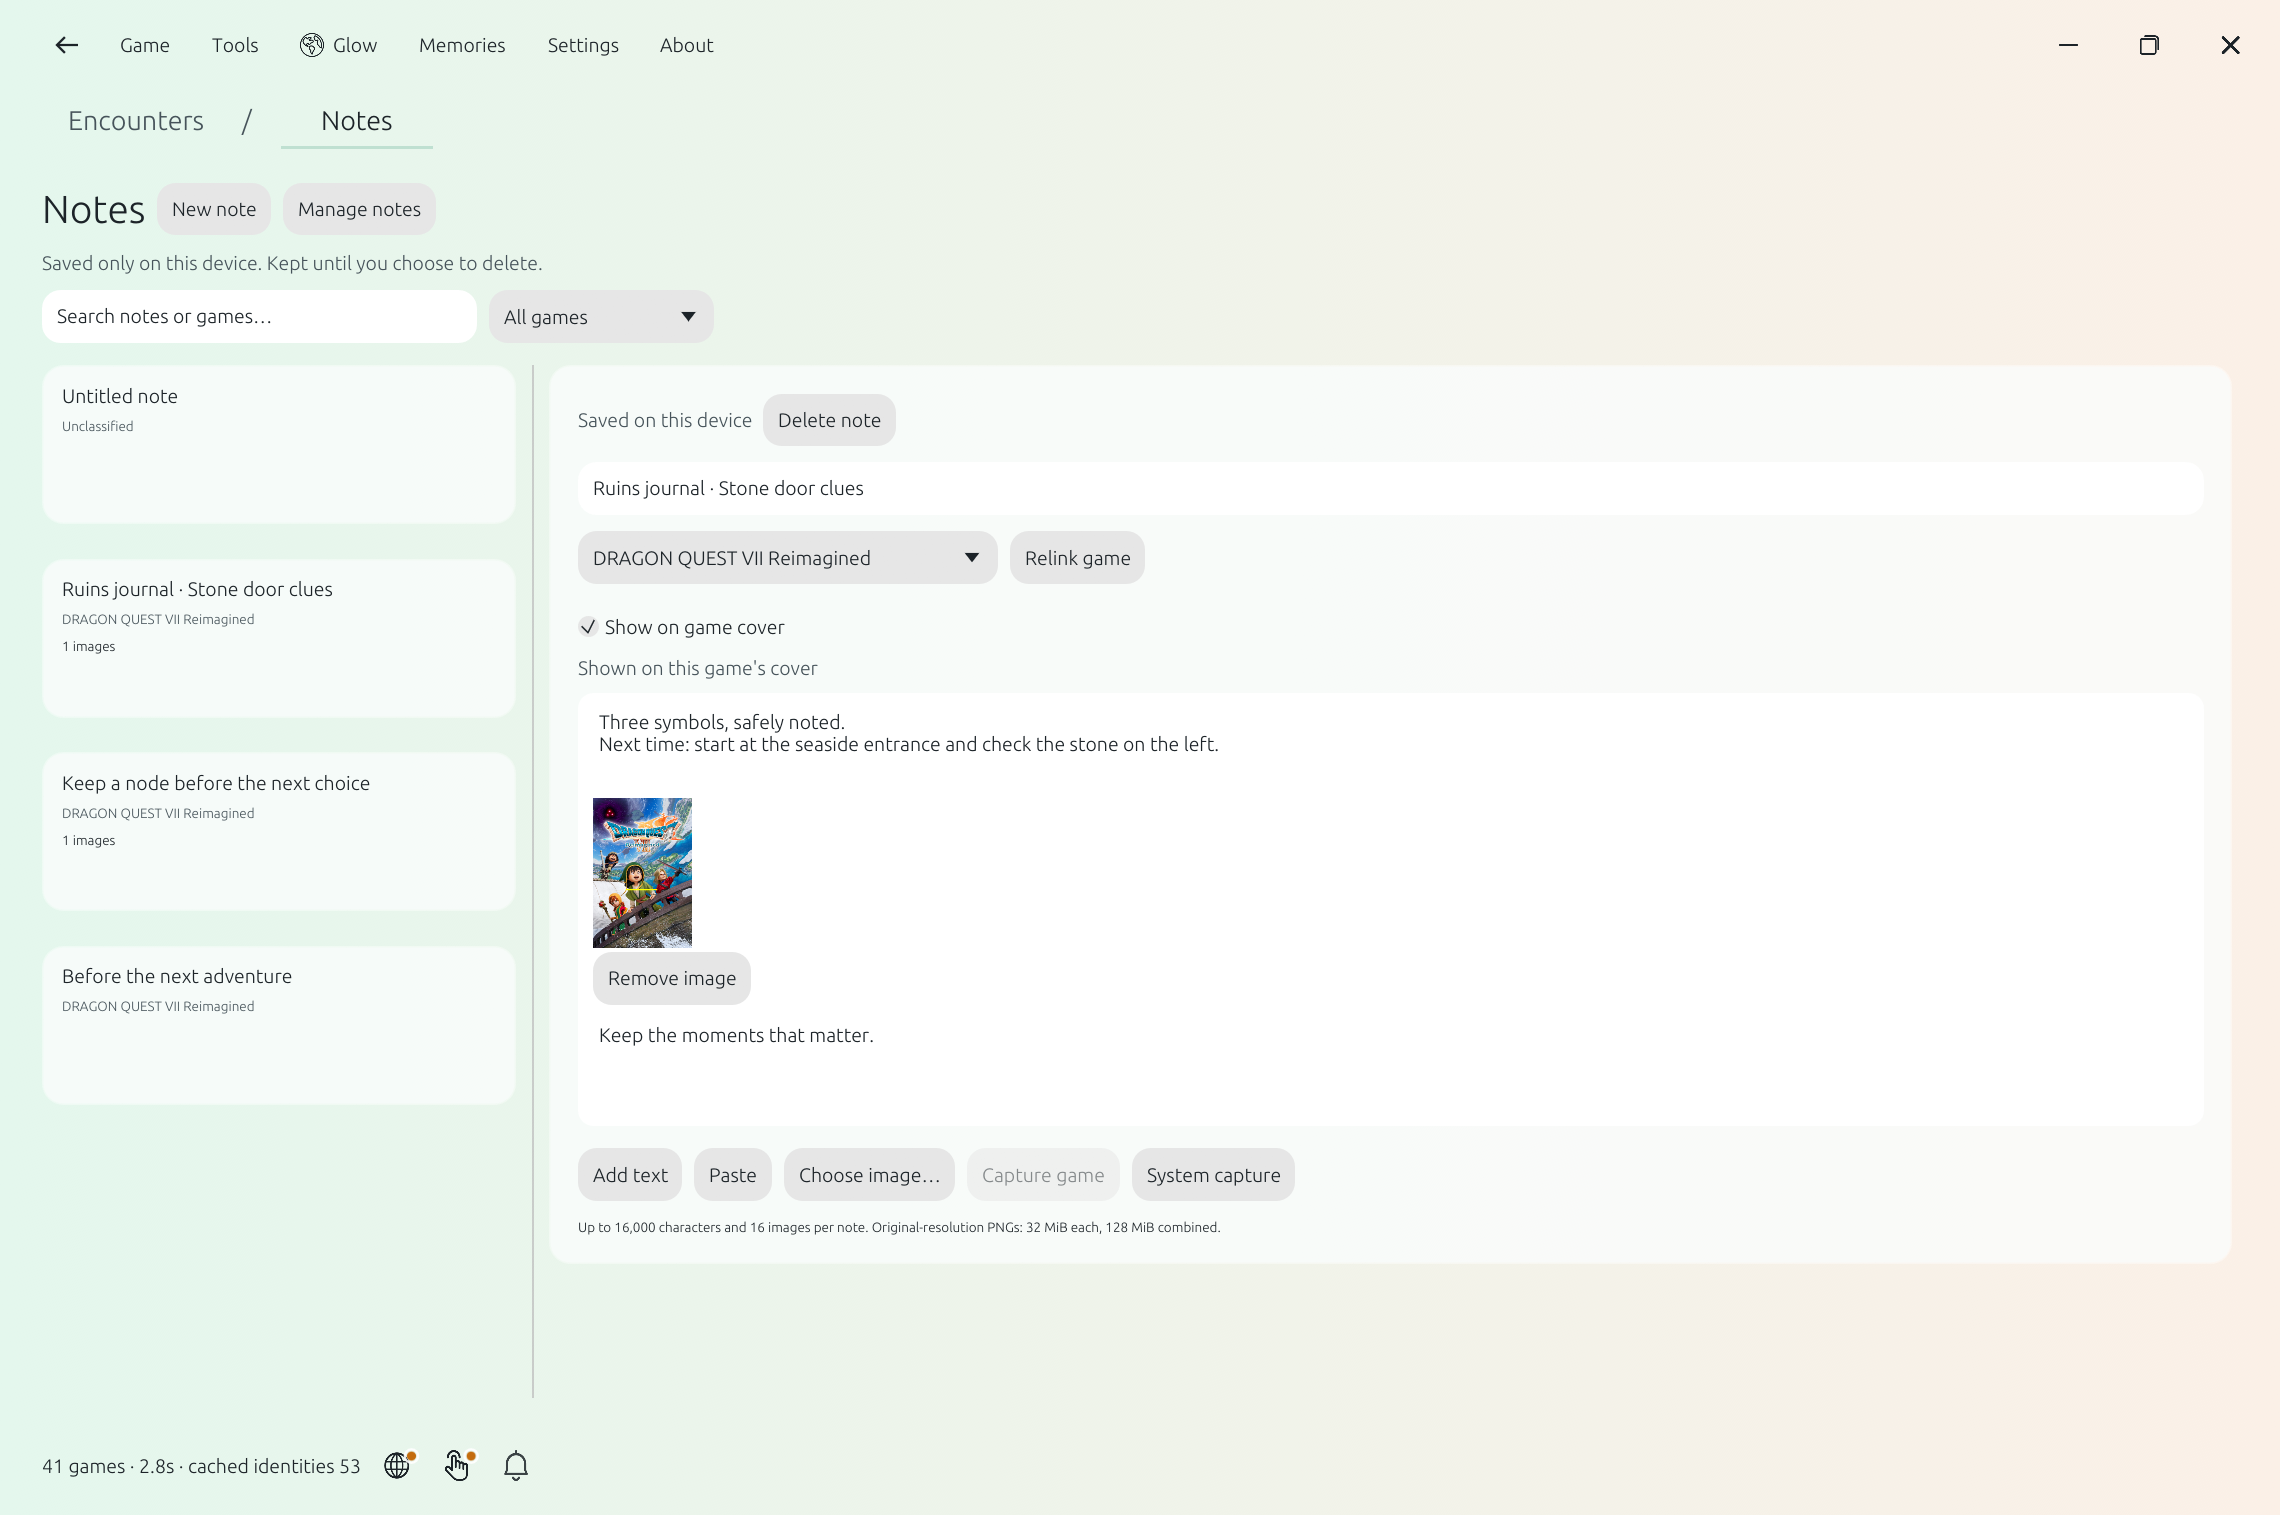This screenshot has height=1515, width=2280.
Task: Click the back arrow icon
Action: 66,45
